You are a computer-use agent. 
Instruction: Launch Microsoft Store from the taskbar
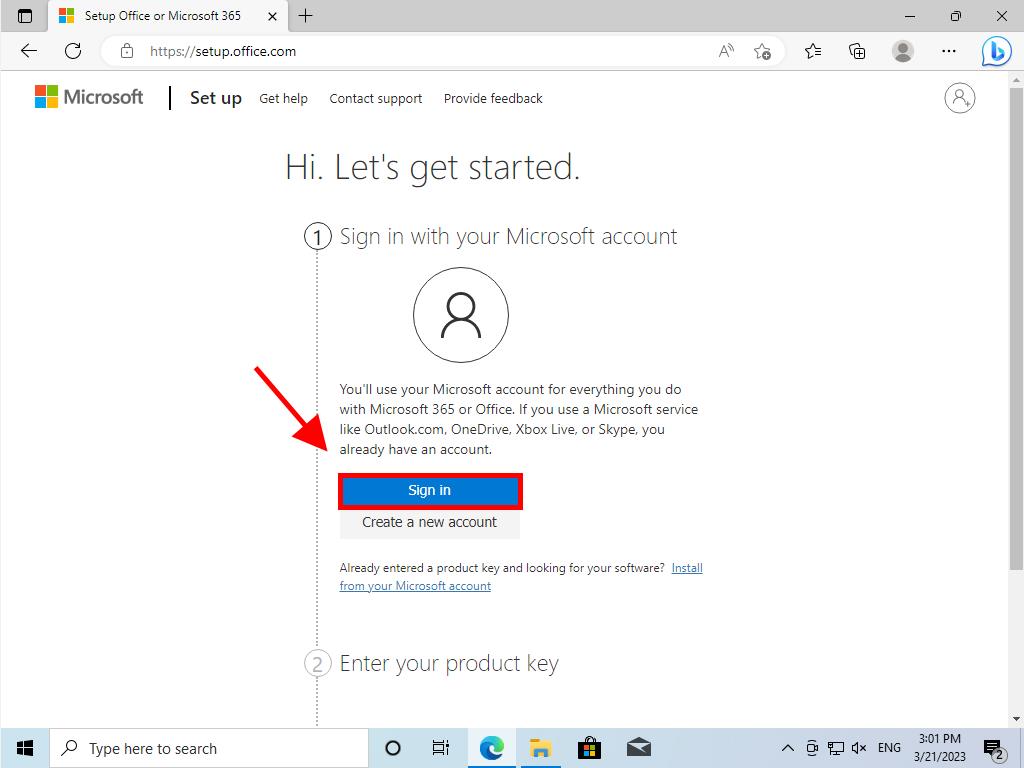(589, 747)
